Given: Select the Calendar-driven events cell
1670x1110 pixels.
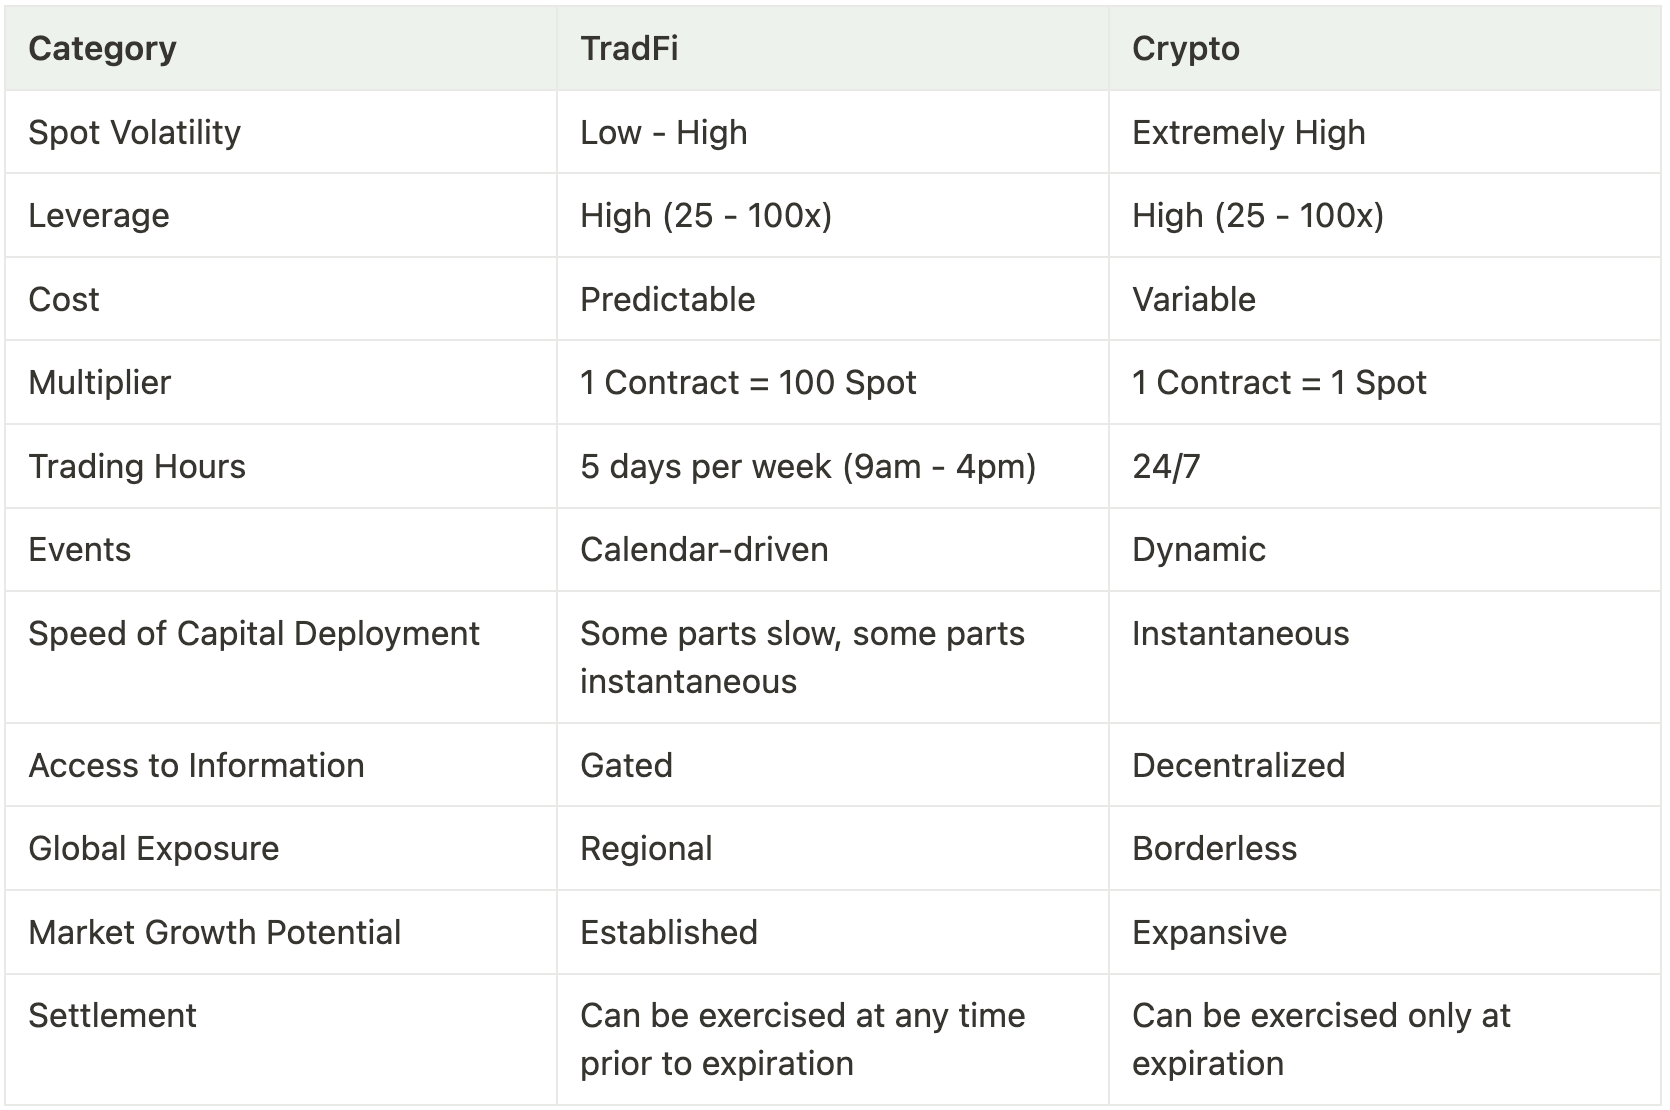Looking at the screenshot, I should coord(704,550).
